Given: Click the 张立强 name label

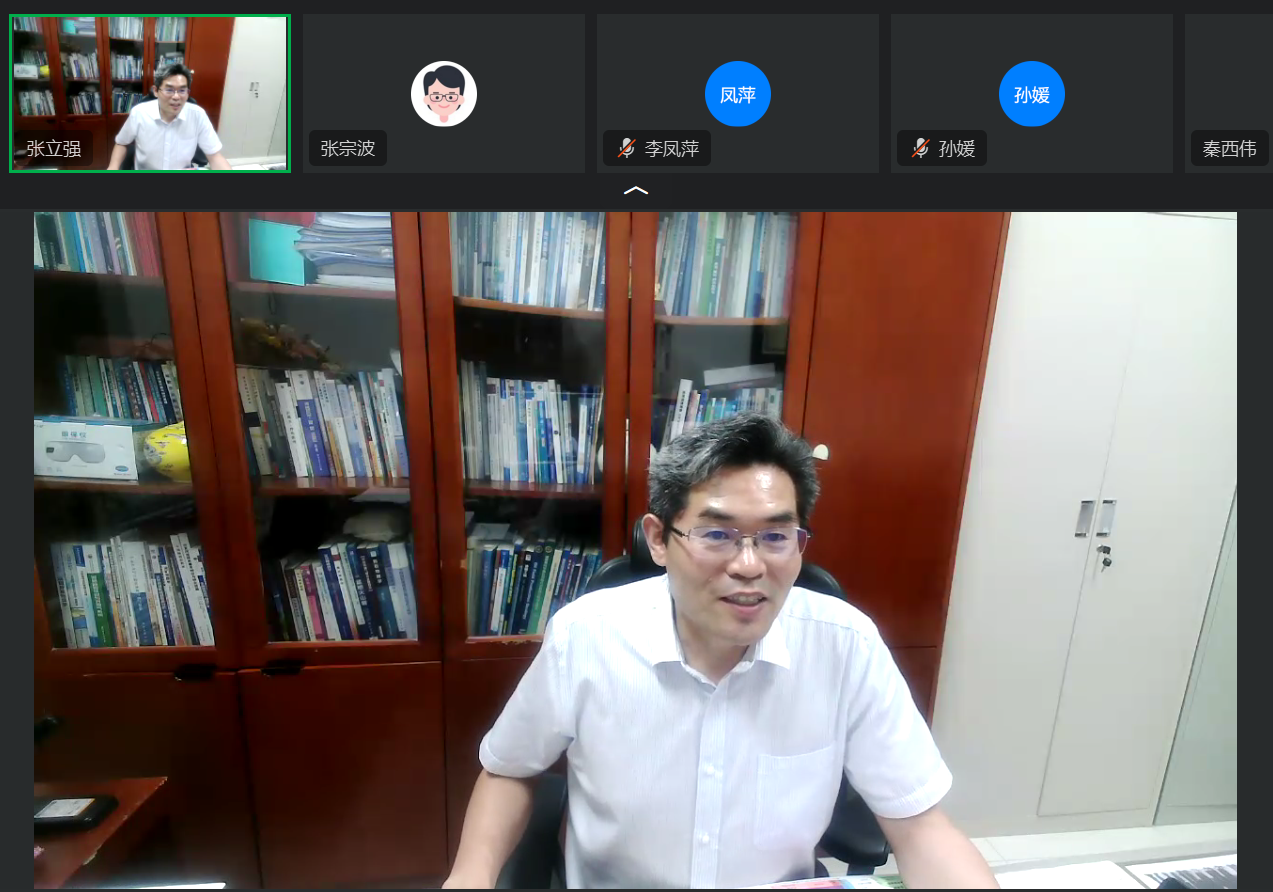Looking at the screenshot, I should click(54, 149).
